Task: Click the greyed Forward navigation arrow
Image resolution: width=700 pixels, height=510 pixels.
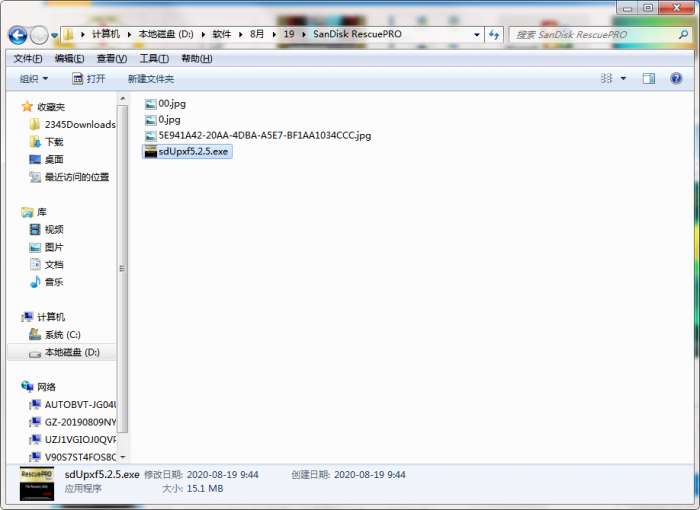Action: tap(39, 35)
